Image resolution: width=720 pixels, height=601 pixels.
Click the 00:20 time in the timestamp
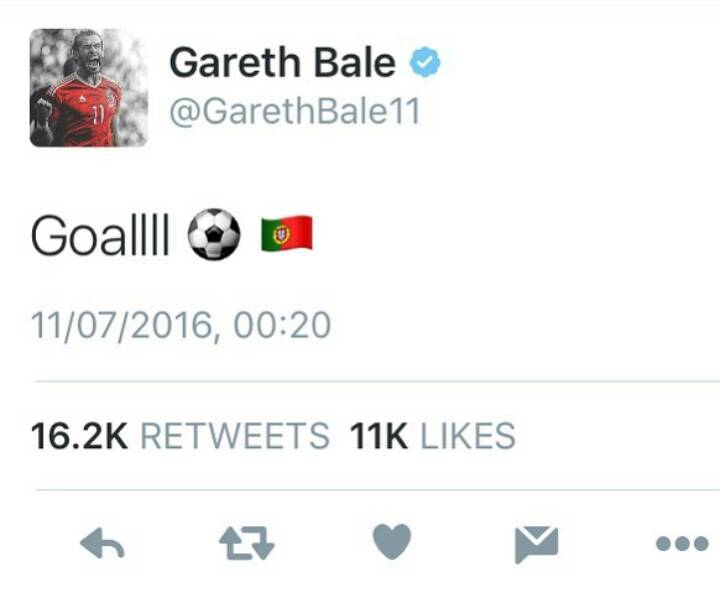282,325
